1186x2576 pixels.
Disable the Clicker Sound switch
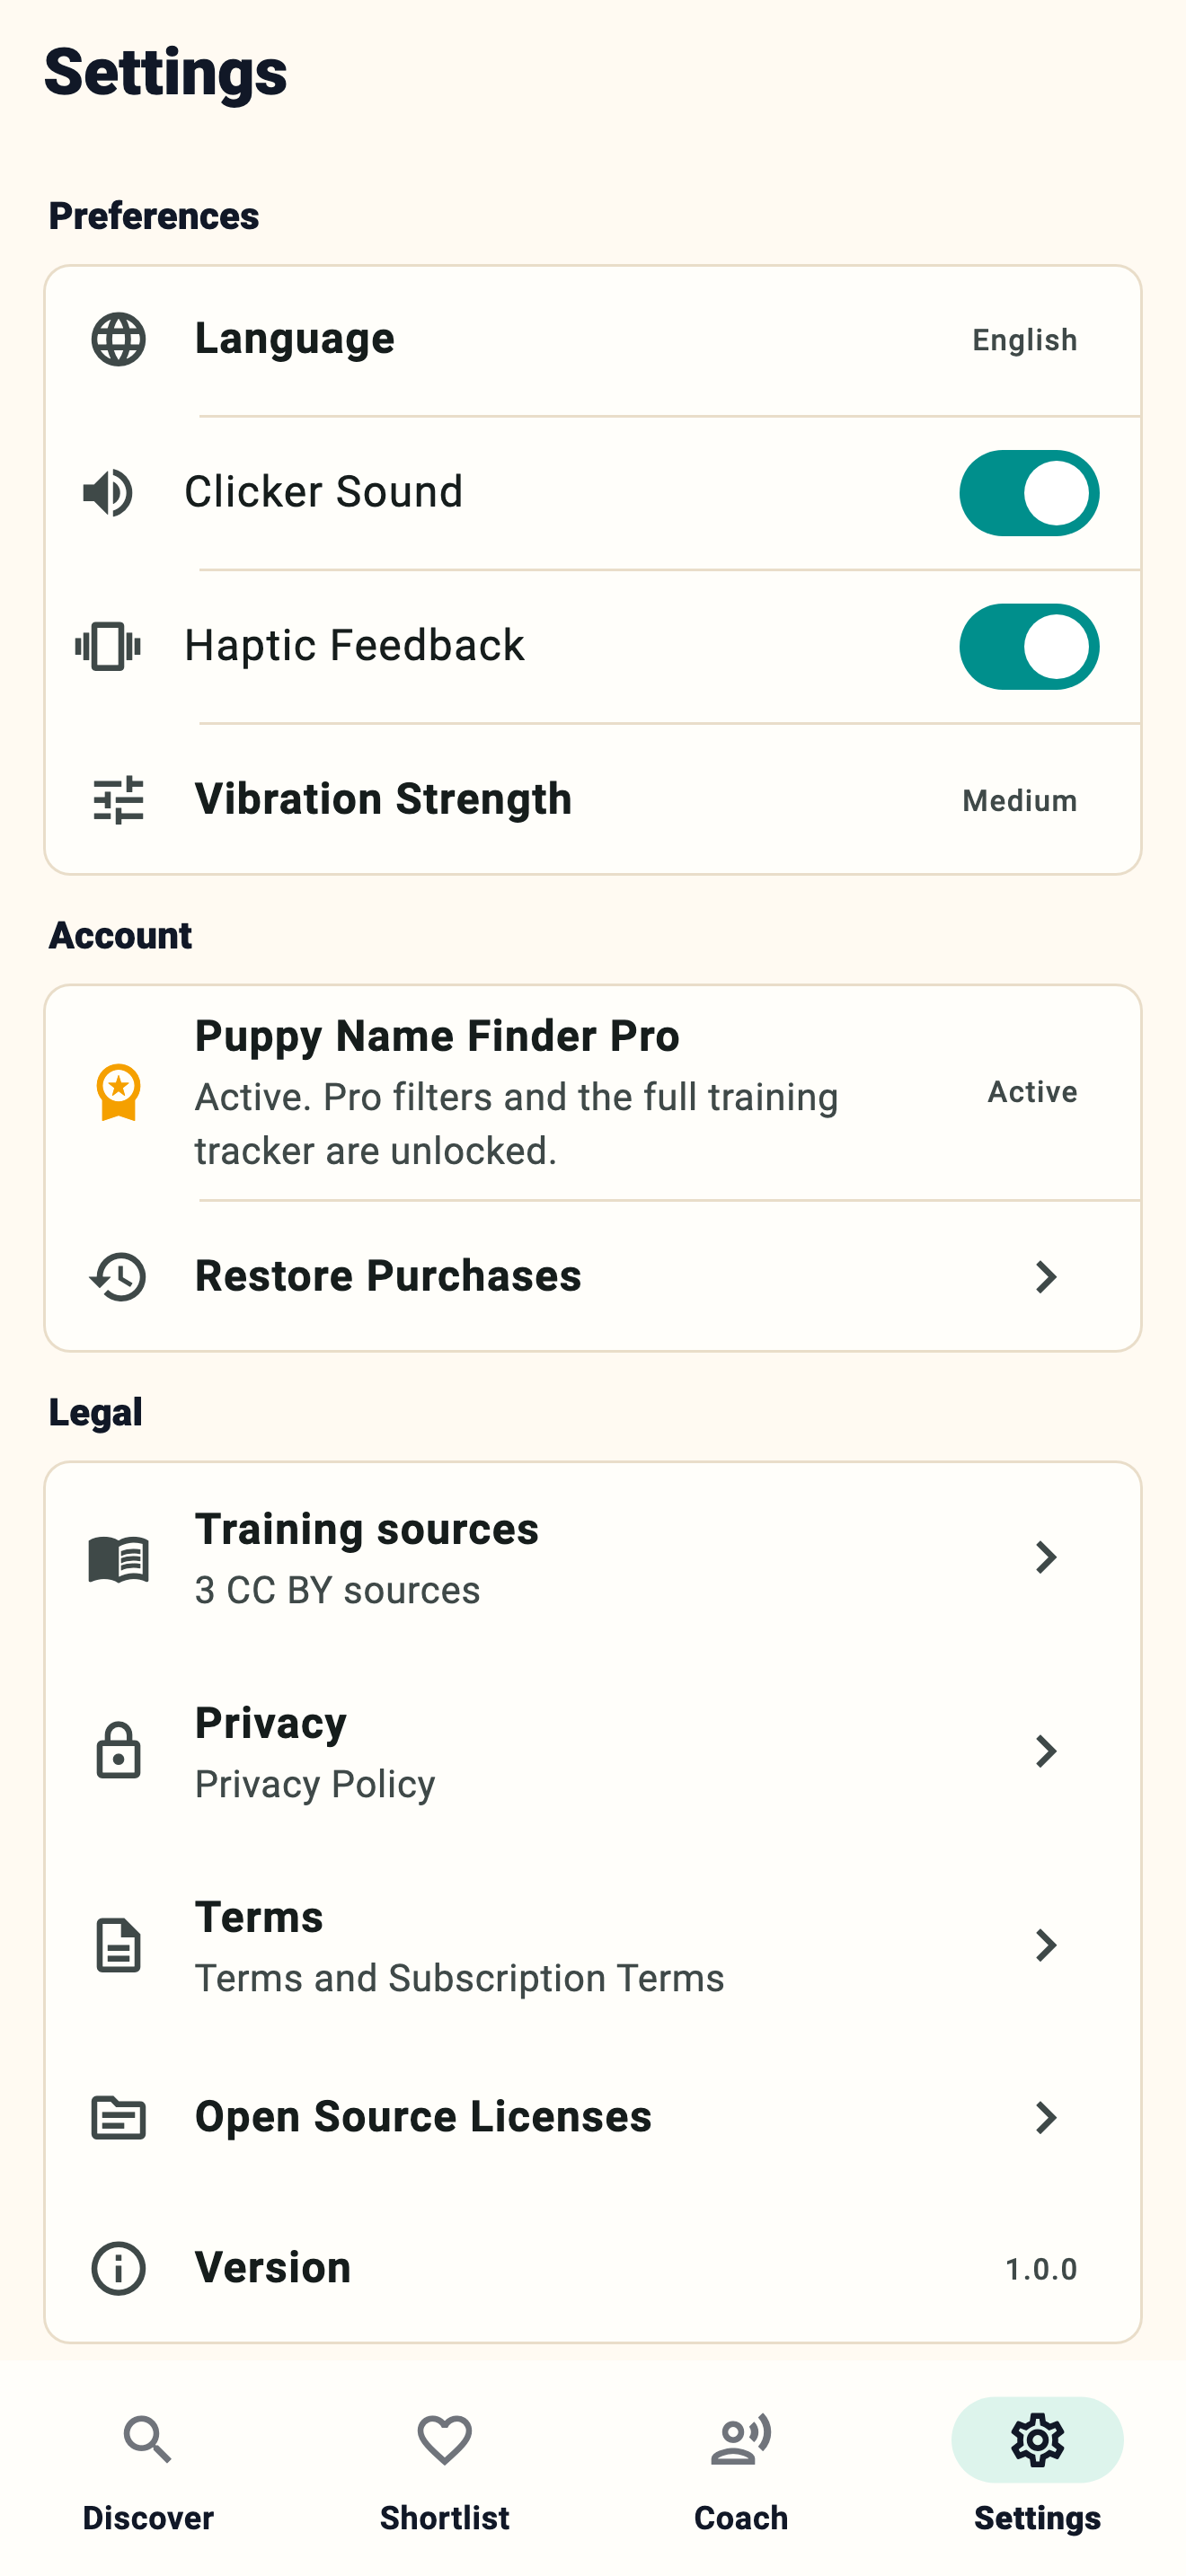(1029, 493)
